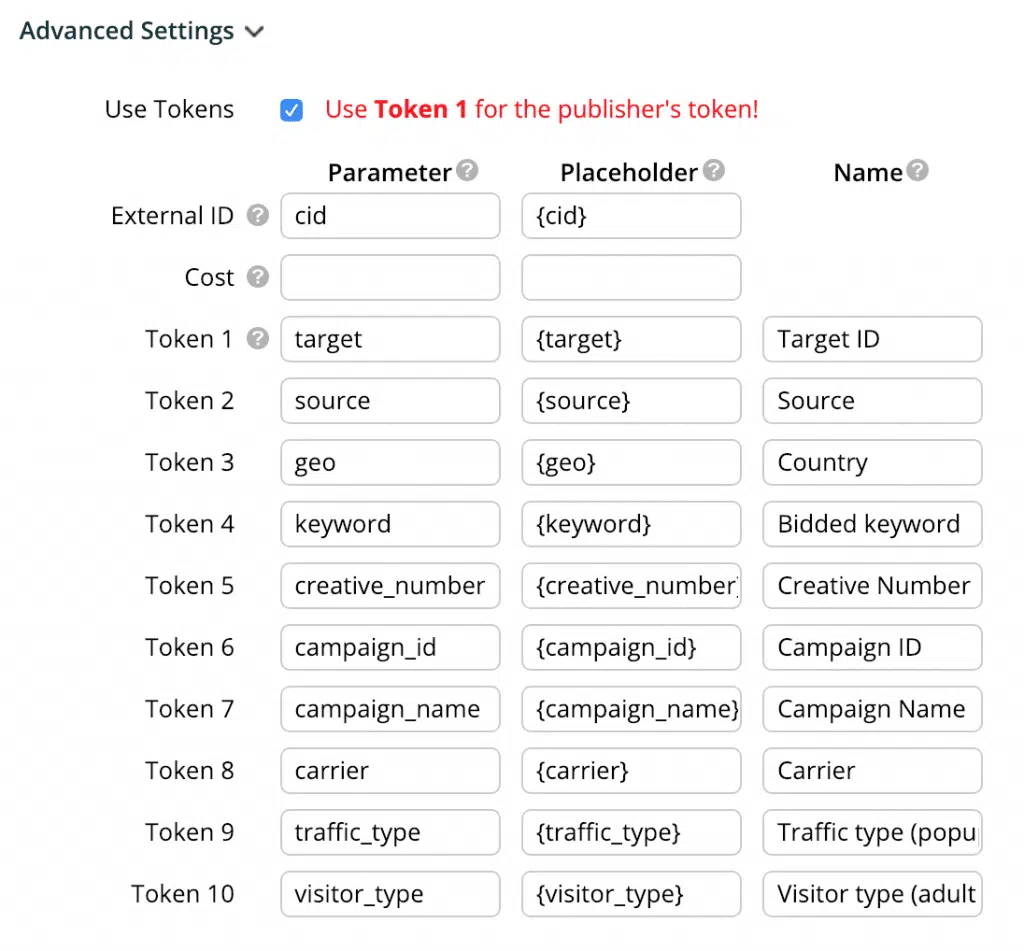Viewport: 1024px width, 951px height.
Task: Collapse the Advanced Settings section
Action: click(255, 32)
